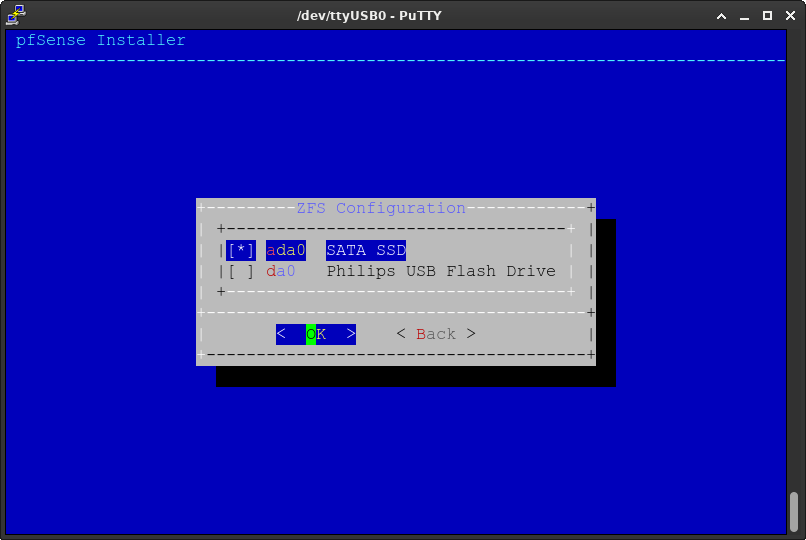Close the PuTTY window

(x=791, y=16)
